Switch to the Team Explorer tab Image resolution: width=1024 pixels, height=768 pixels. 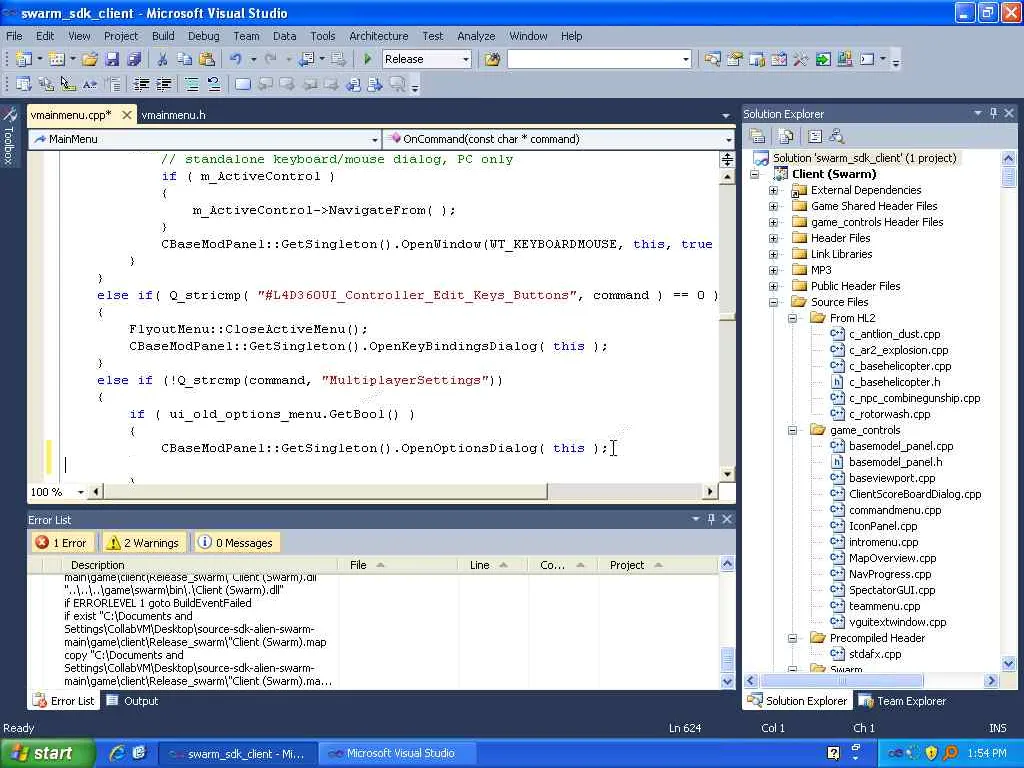point(903,701)
